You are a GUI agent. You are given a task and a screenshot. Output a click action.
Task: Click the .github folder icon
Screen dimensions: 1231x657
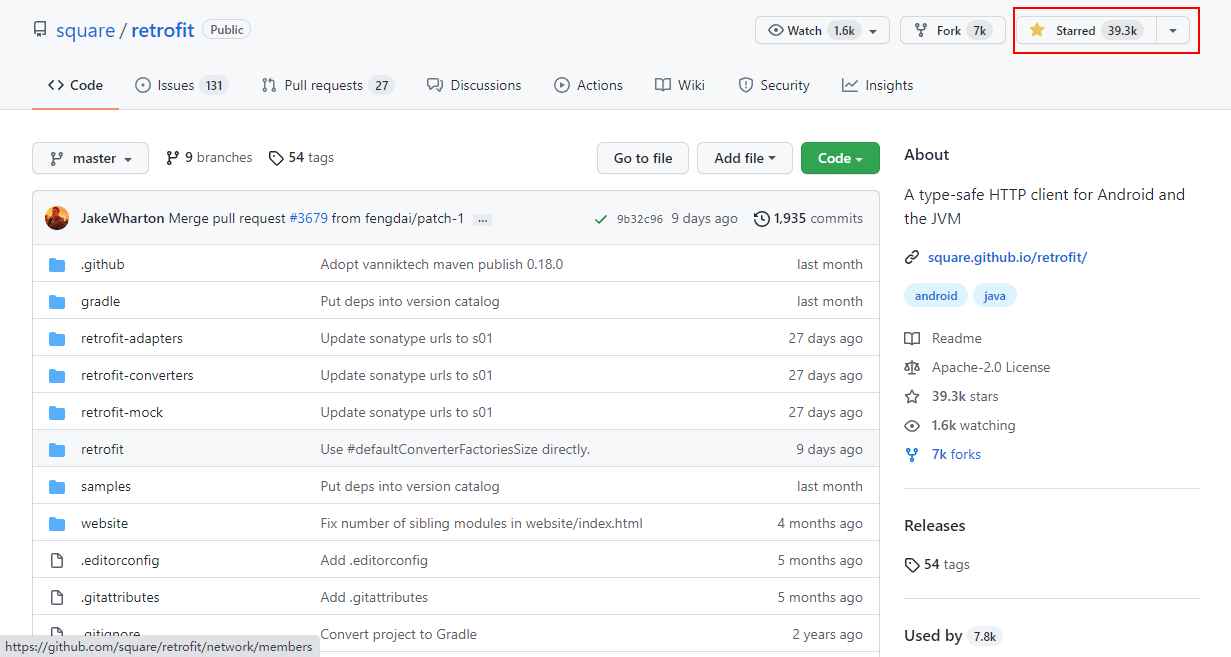click(x=57, y=265)
